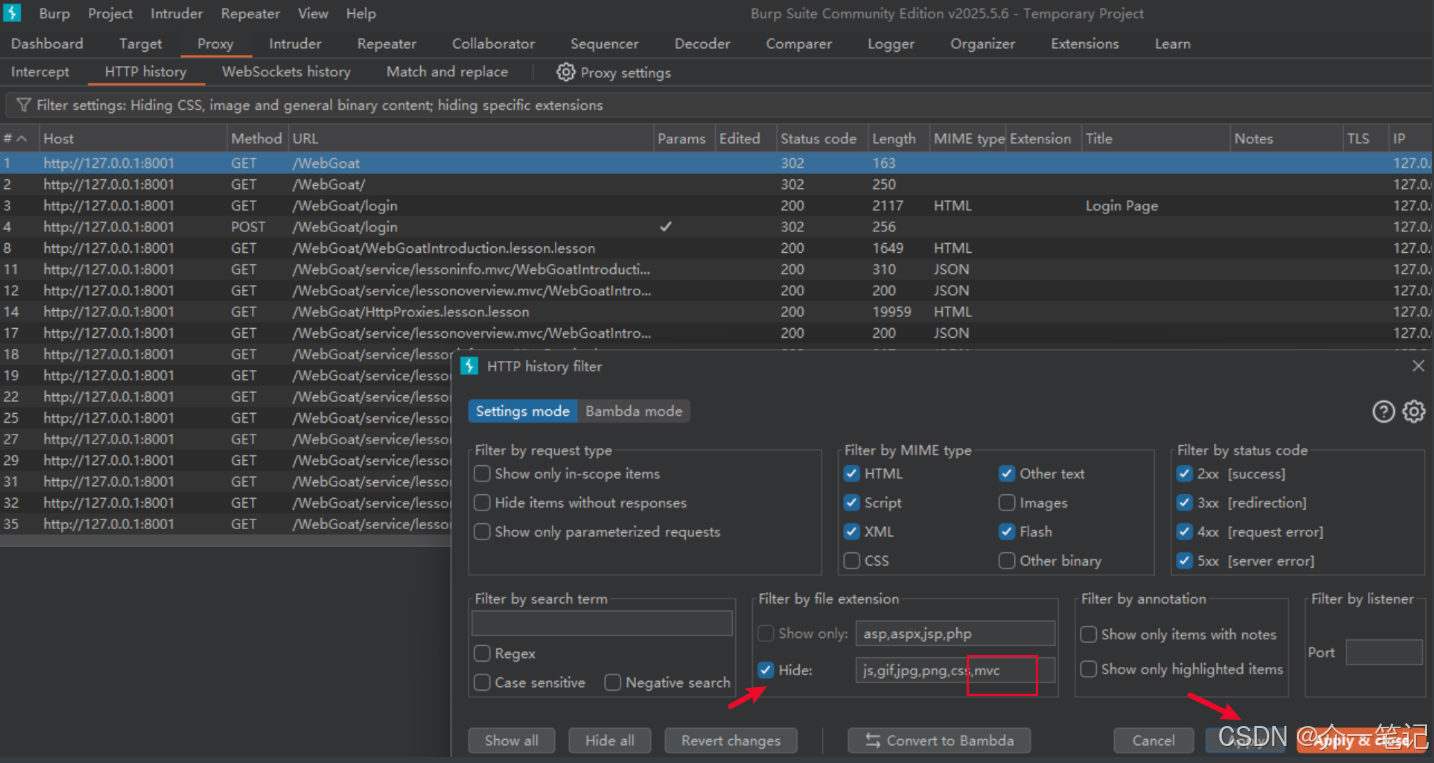The image size is (1434, 763).
Task: Enable Other binary MIME type filter
Action: [x=1007, y=561]
